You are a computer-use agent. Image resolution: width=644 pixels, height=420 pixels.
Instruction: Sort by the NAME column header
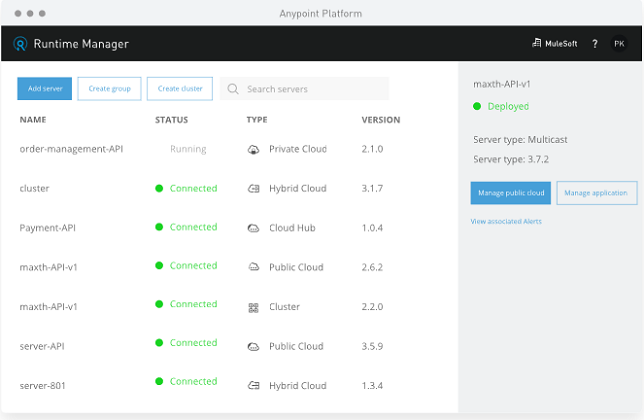pos(33,120)
